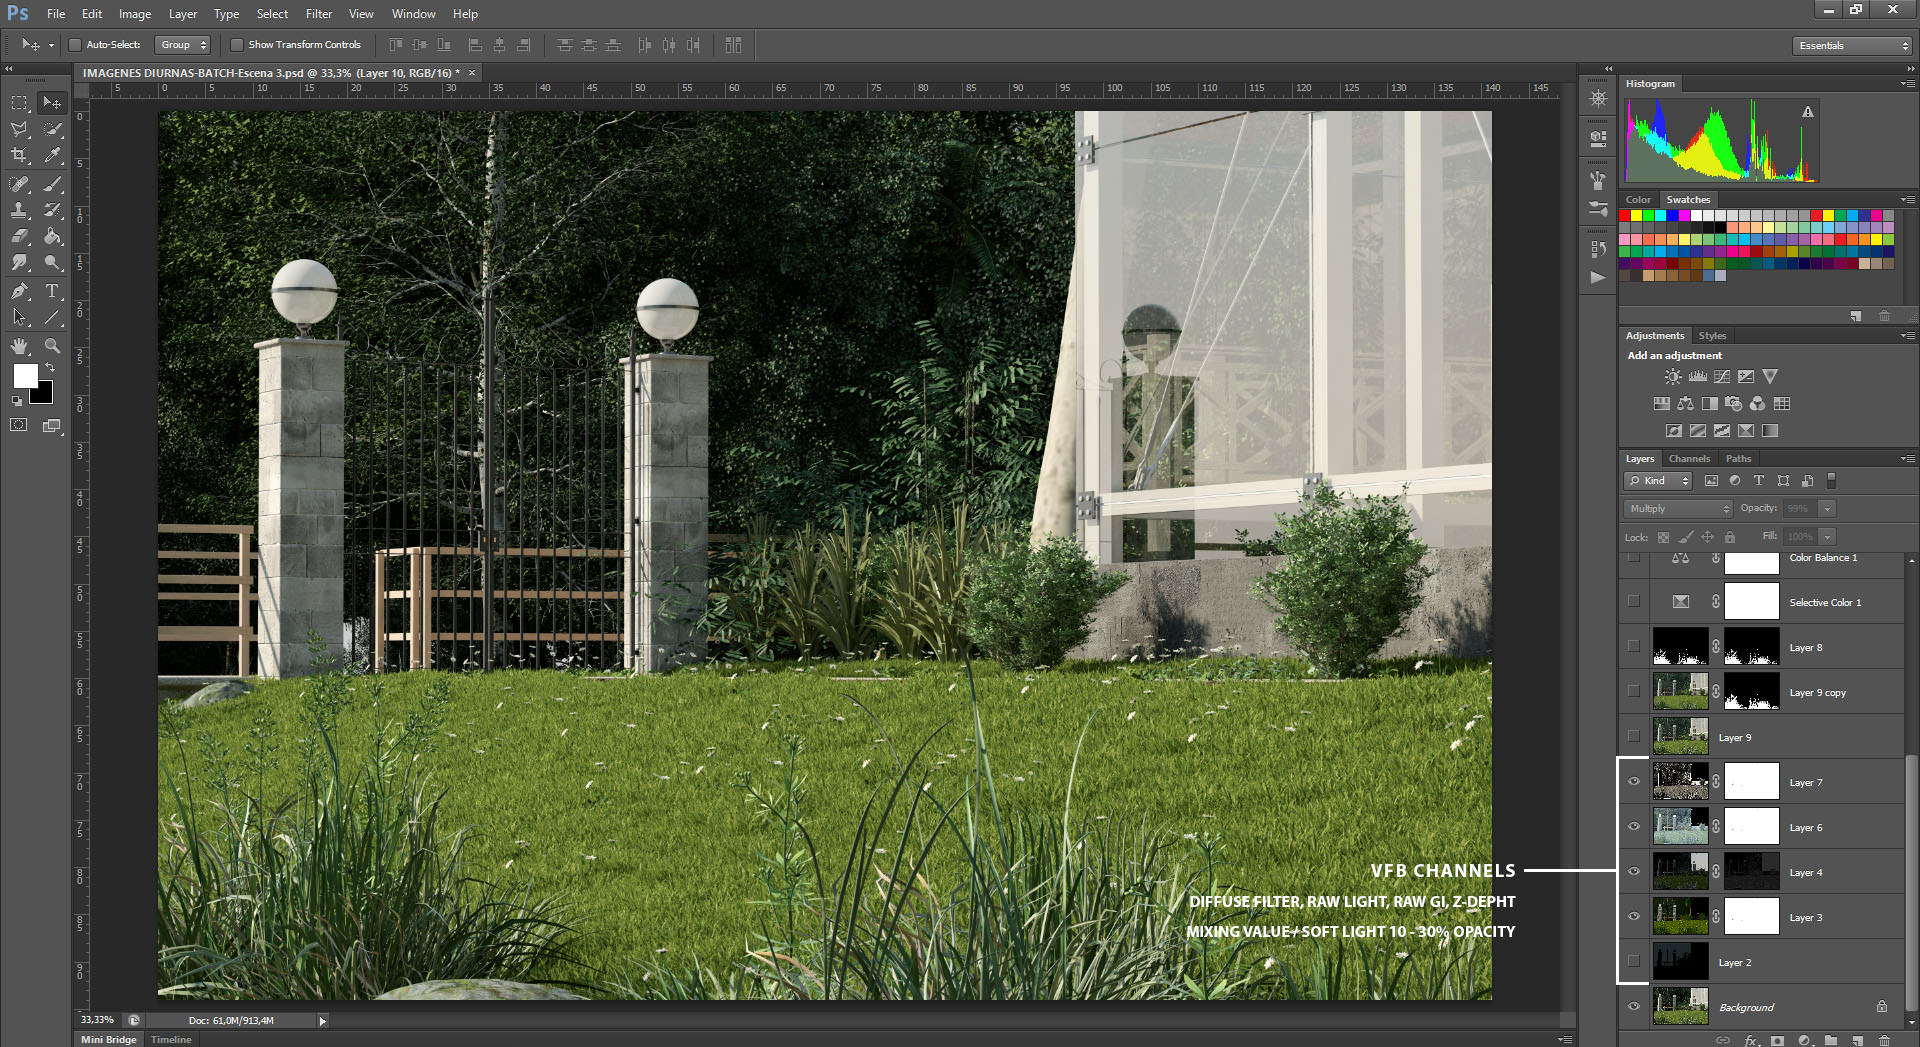Viewport: 1920px width, 1047px height.
Task: Add a Brightness/Contrast adjustment
Action: point(1673,377)
